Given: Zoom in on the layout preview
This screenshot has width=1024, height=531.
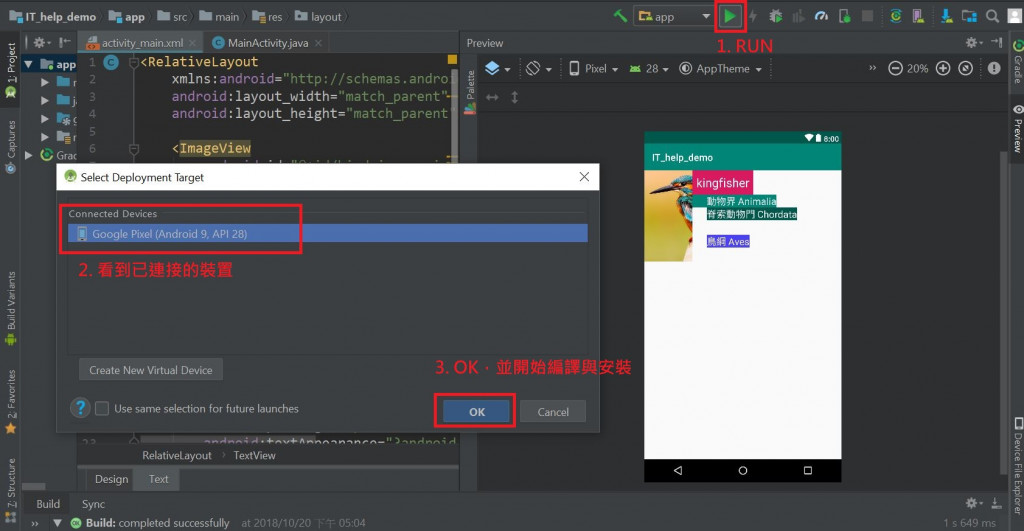Looking at the screenshot, I should [942, 69].
